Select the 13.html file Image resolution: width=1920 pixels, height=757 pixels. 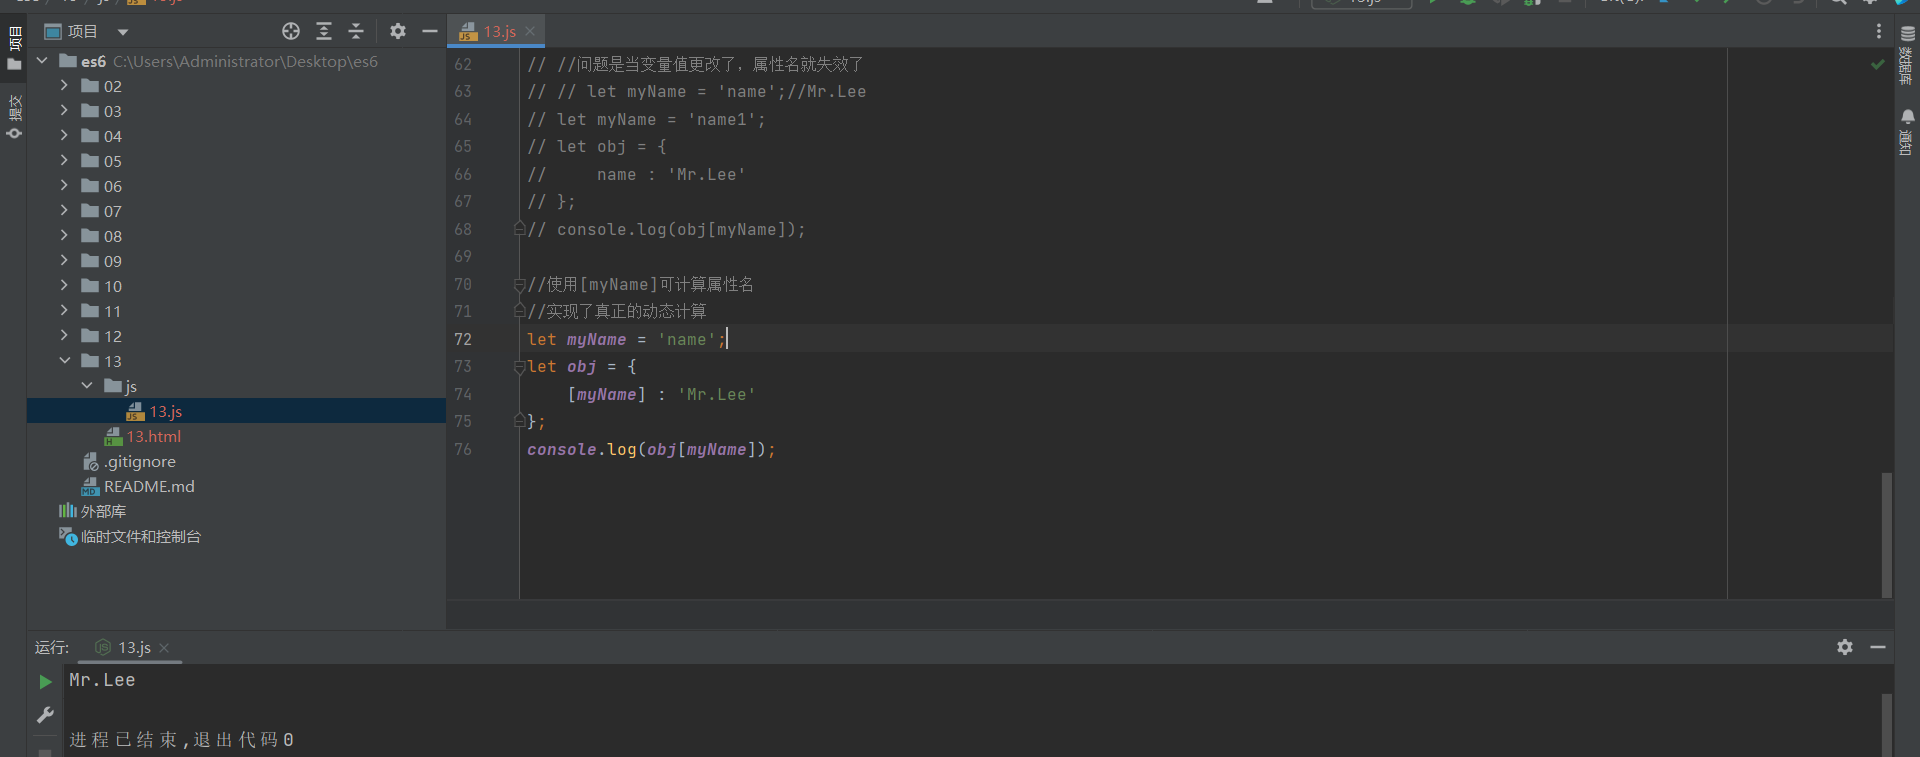[143, 436]
